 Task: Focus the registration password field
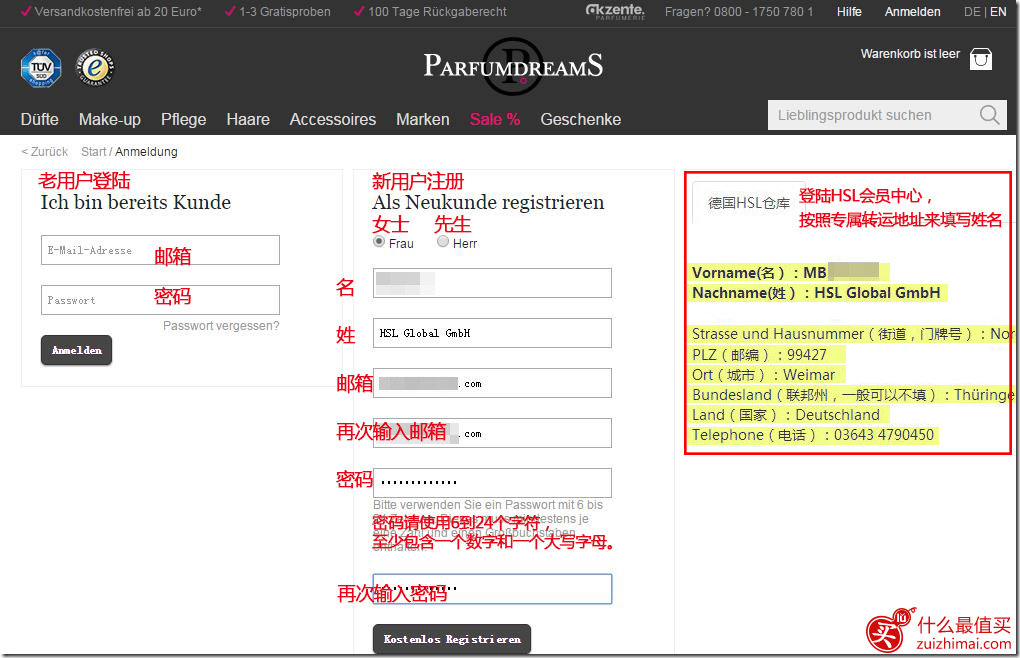(x=492, y=483)
